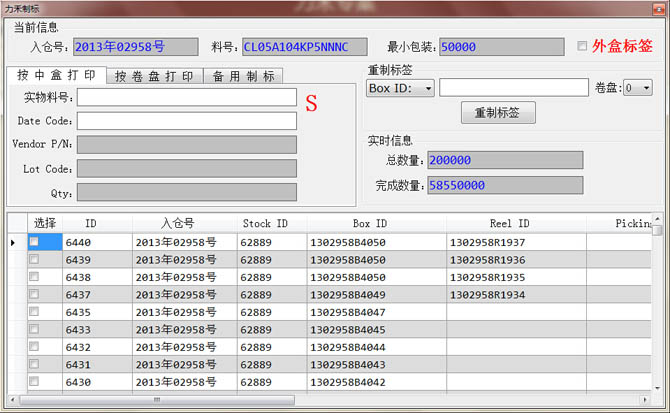Click the 最小包装 field showing 50000
The height and width of the screenshot is (413, 670).
click(x=502, y=47)
